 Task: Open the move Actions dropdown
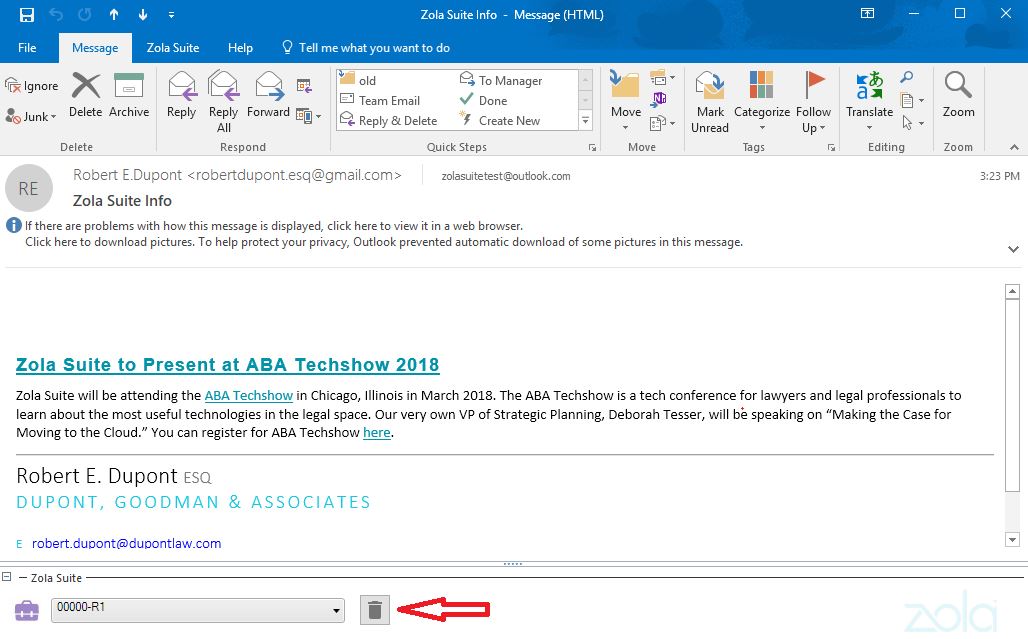coord(662,122)
